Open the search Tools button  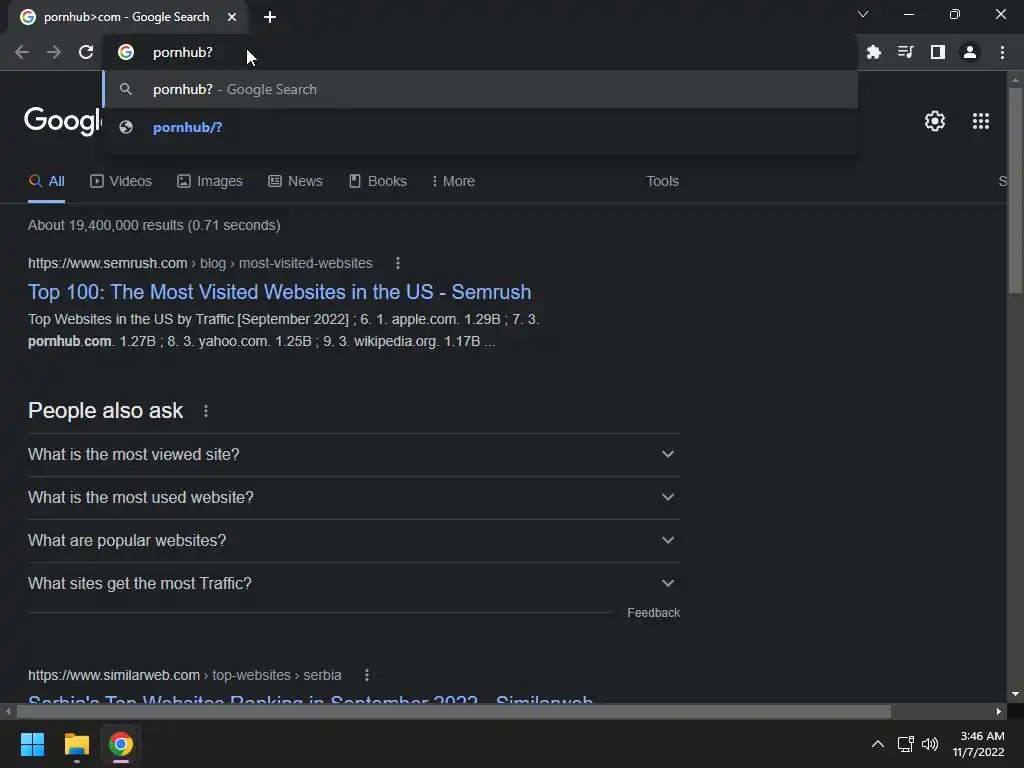tap(662, 182)
